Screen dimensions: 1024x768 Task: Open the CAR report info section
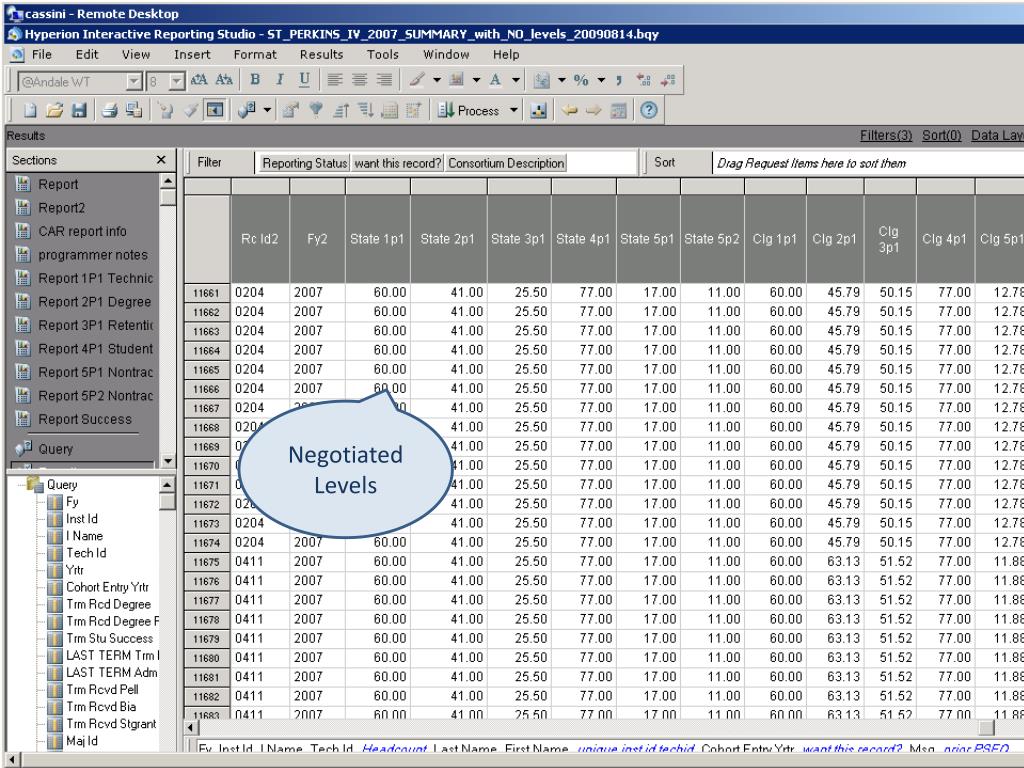[81, 232]
